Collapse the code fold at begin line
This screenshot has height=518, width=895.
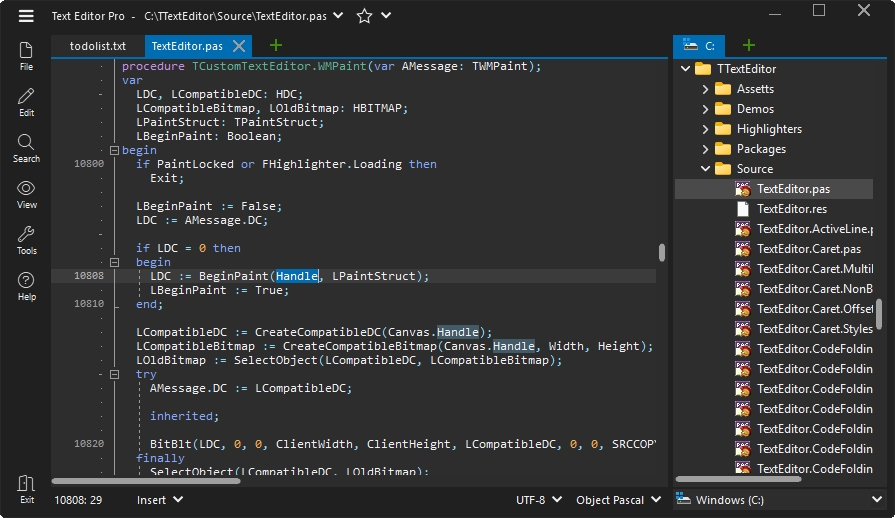(x=114, y=150)
